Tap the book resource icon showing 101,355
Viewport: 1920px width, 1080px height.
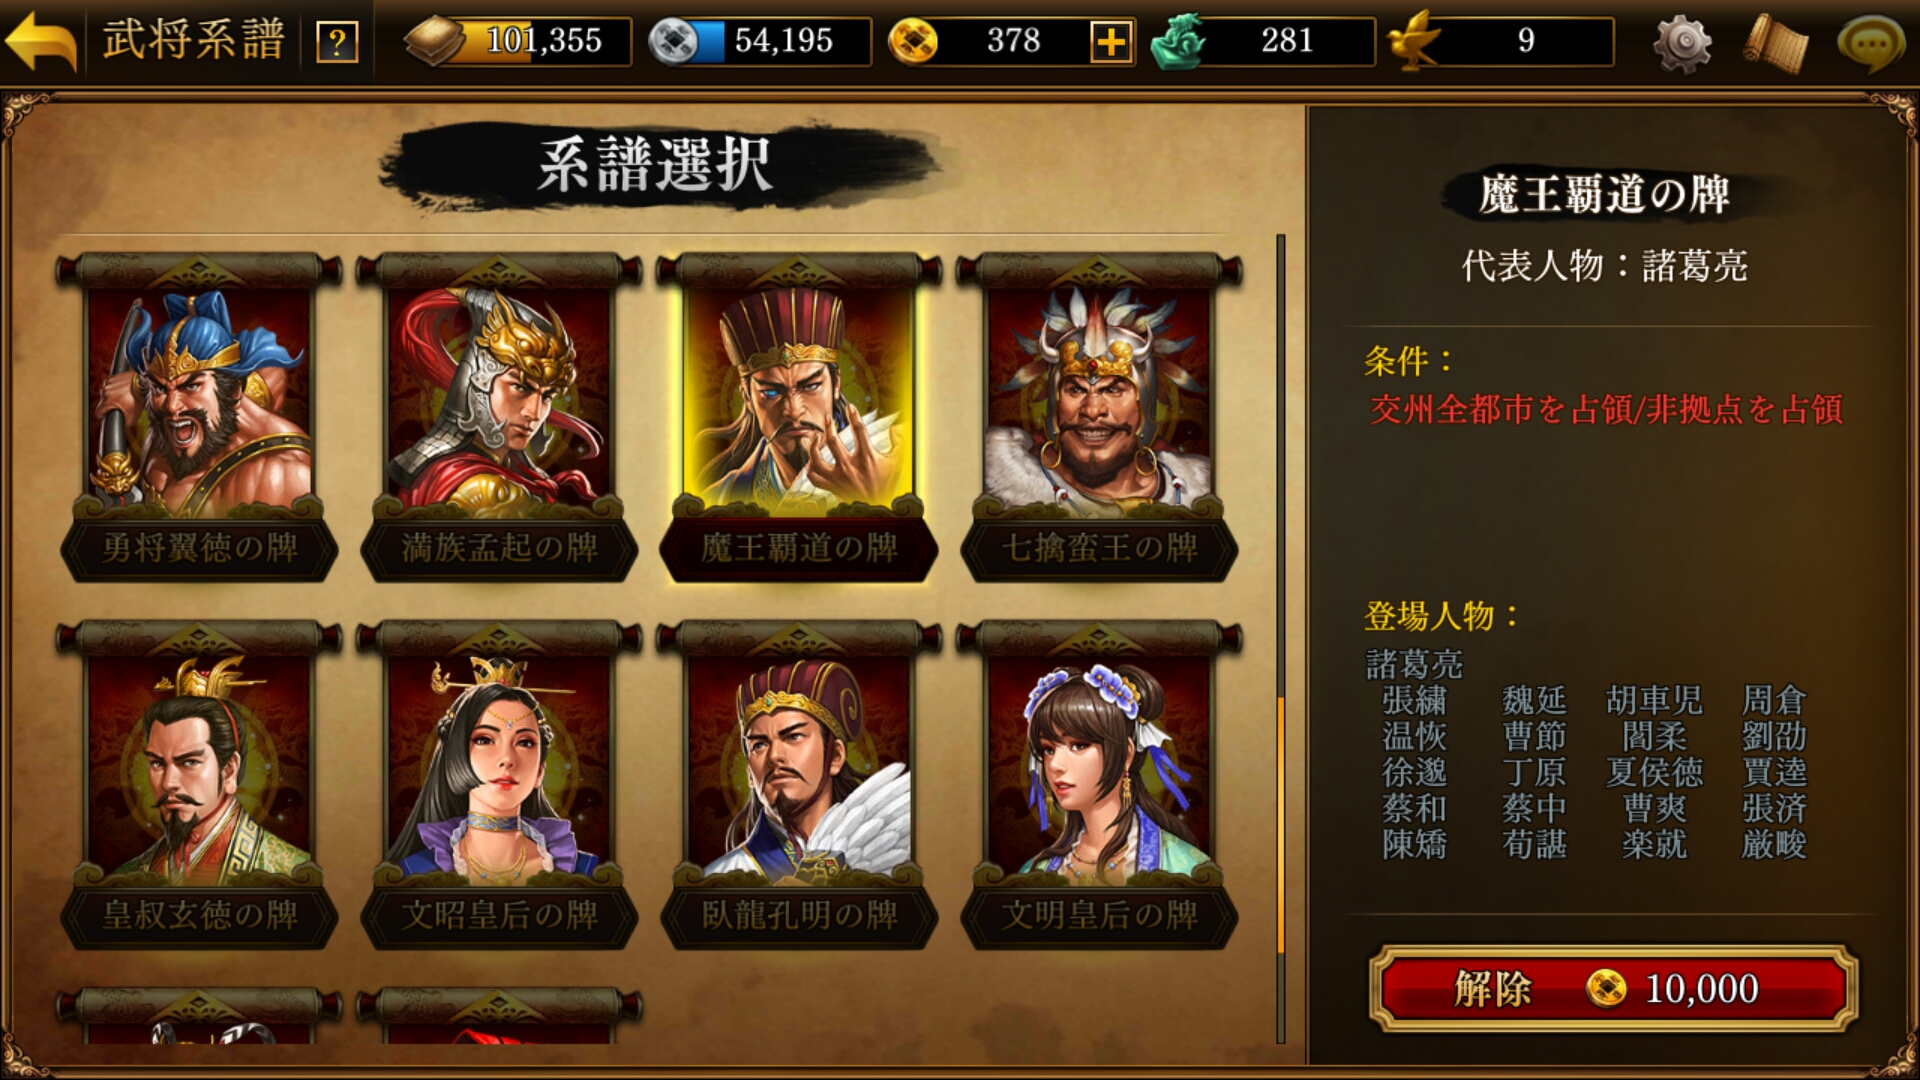point(434,42)
